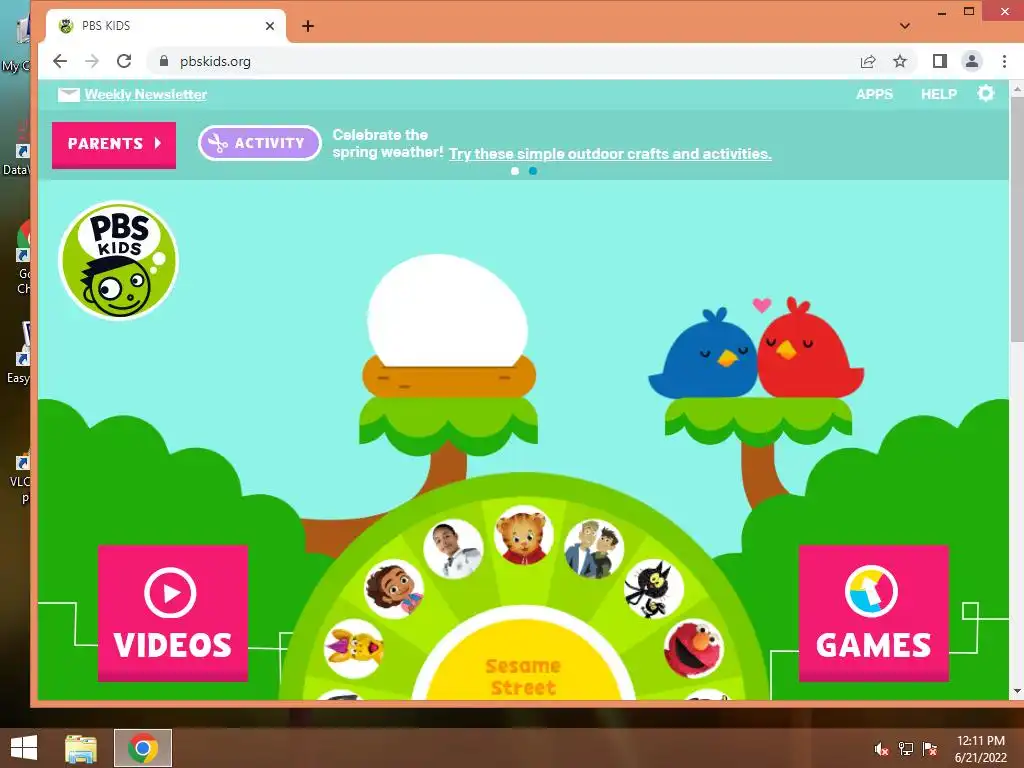
Task: Select the astronaut girl show on wheel
Action: 453,549
